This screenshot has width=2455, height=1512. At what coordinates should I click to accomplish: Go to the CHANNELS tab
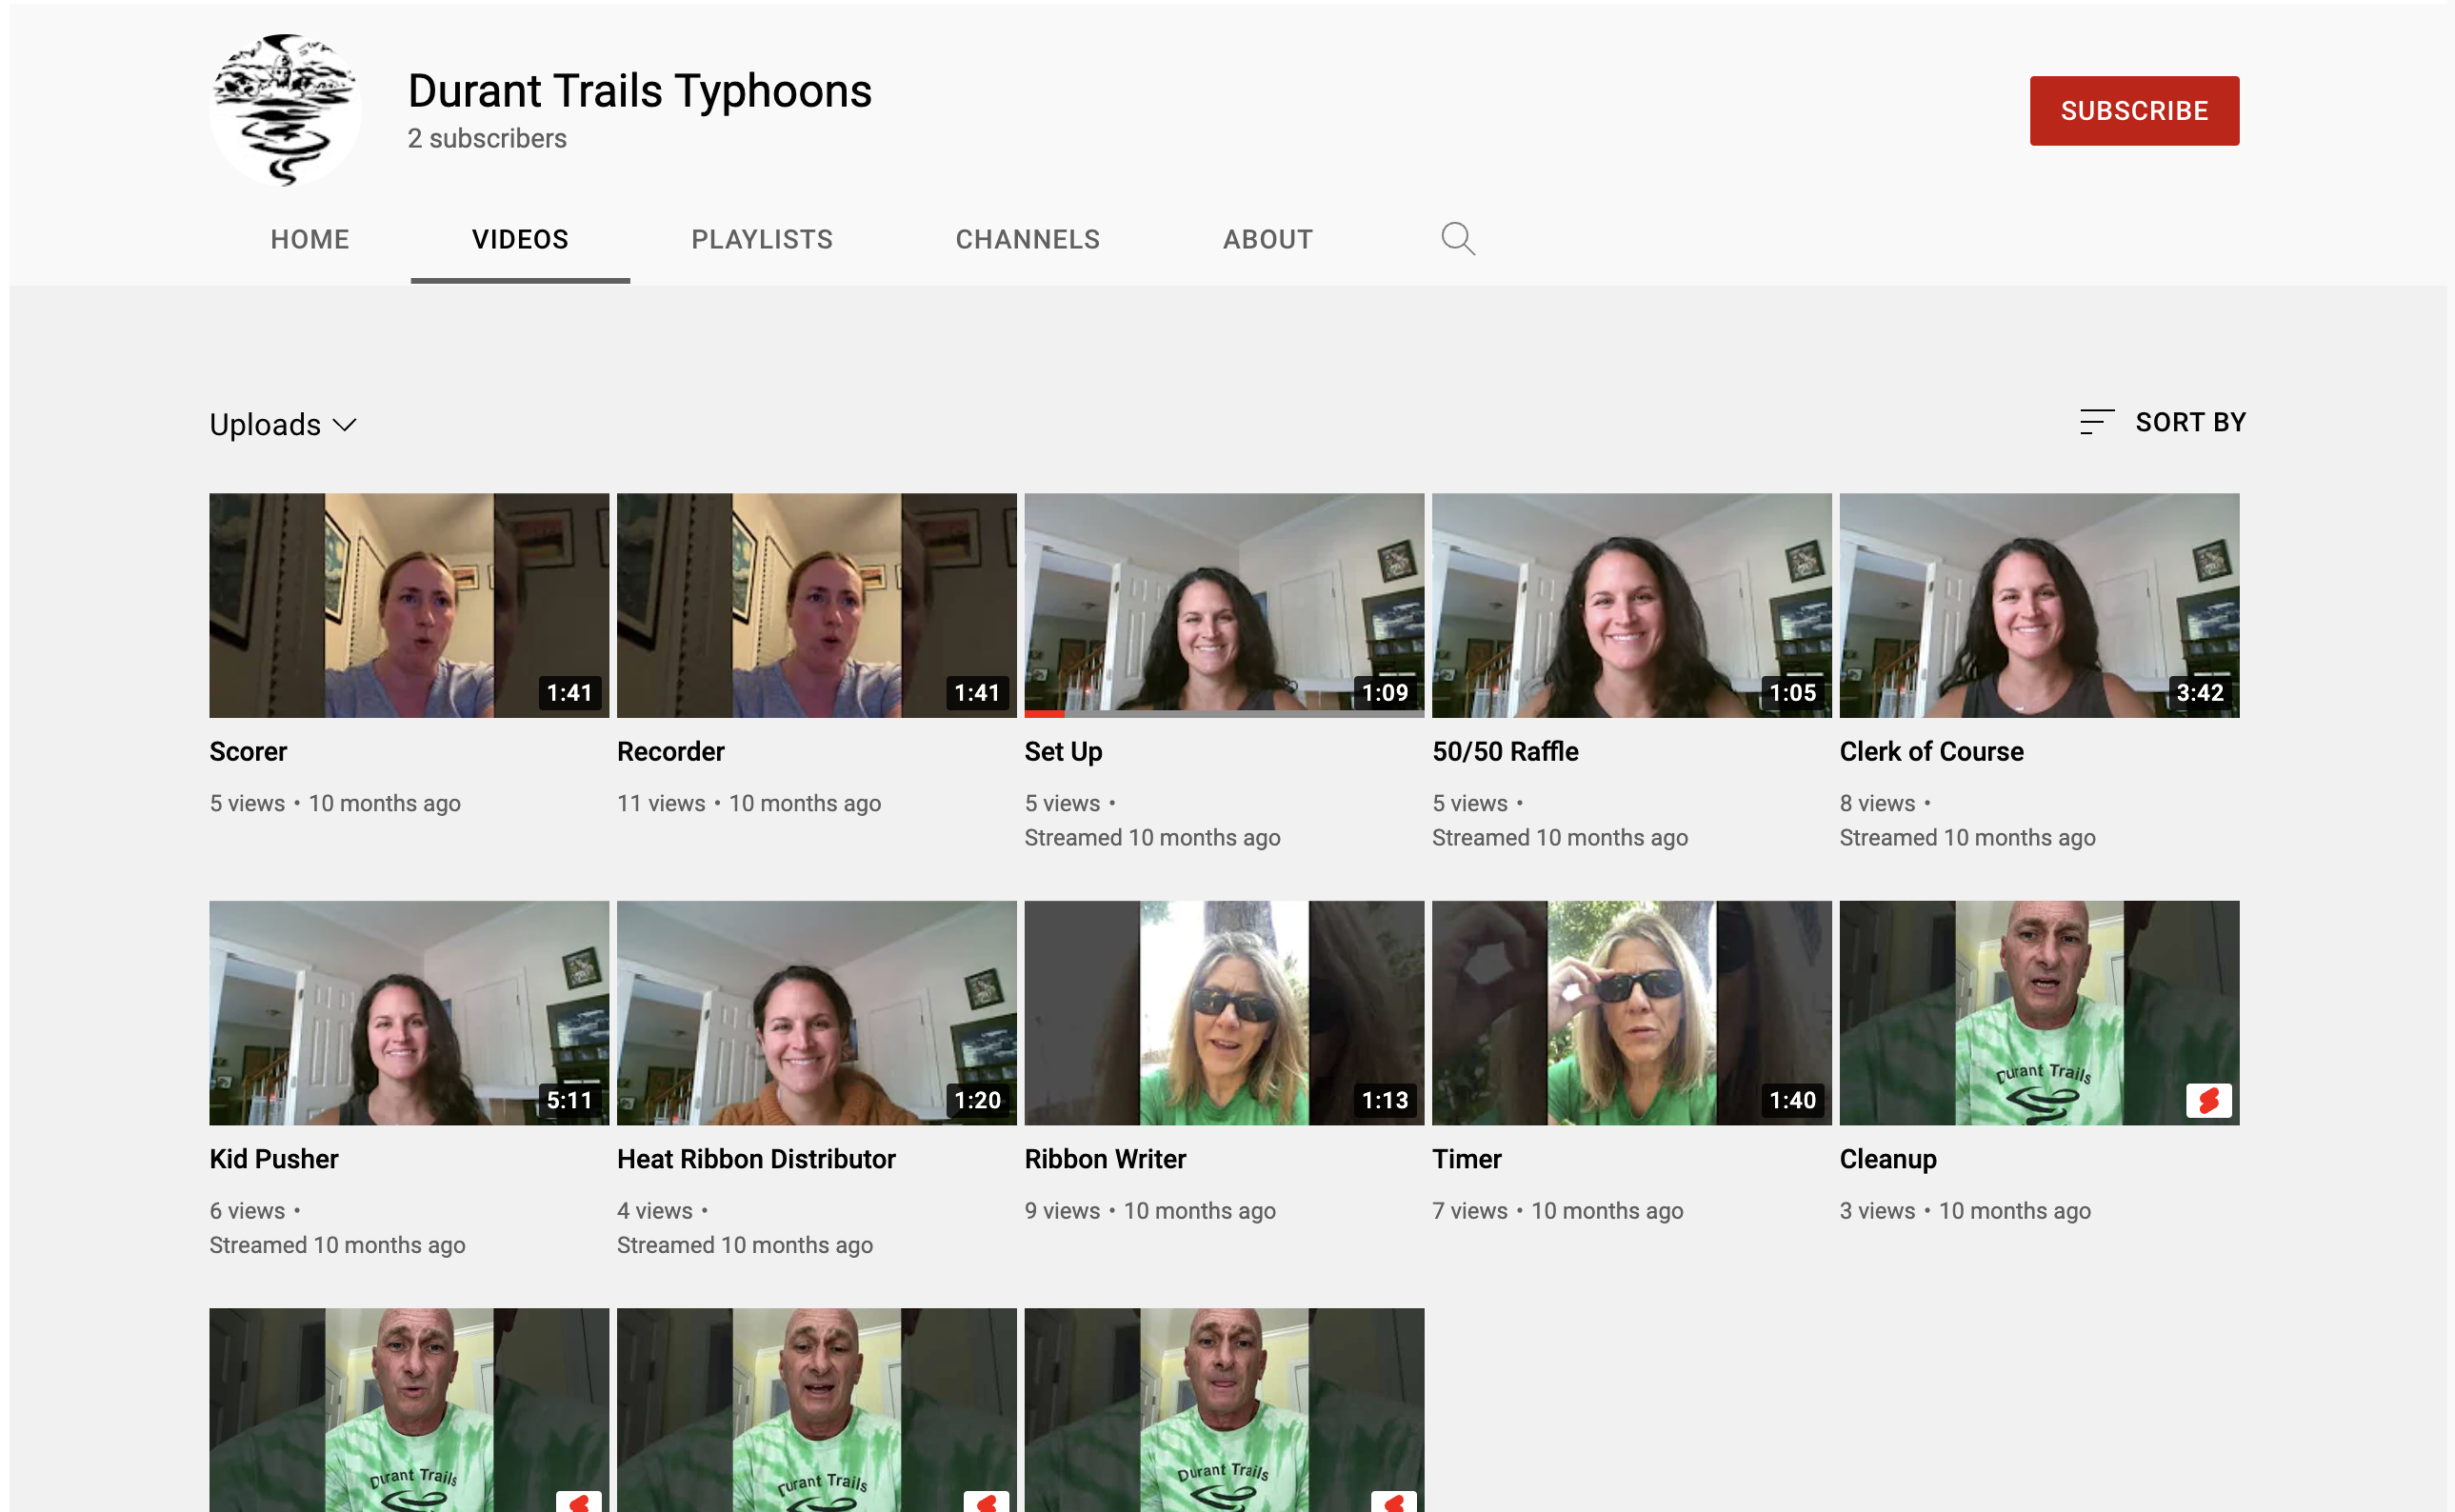tap(1028, 239)
